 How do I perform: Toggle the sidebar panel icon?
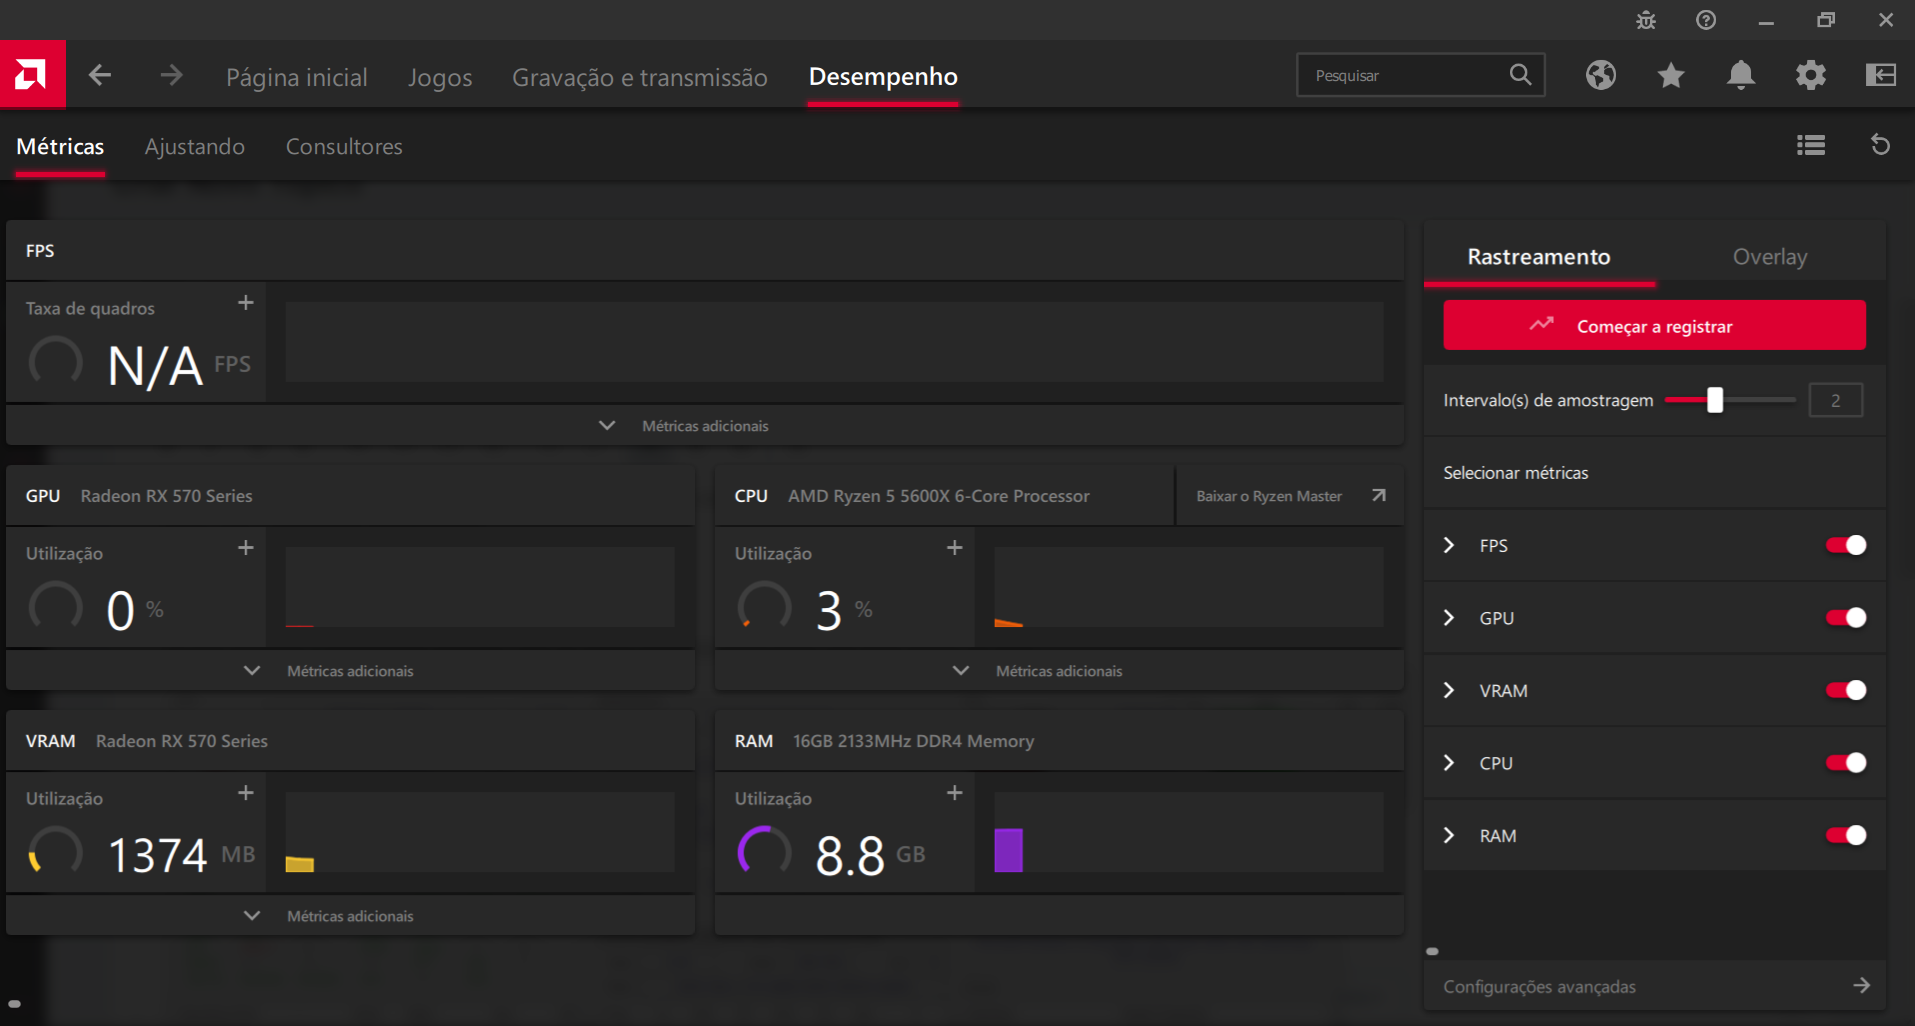(x=1881, y=75)
